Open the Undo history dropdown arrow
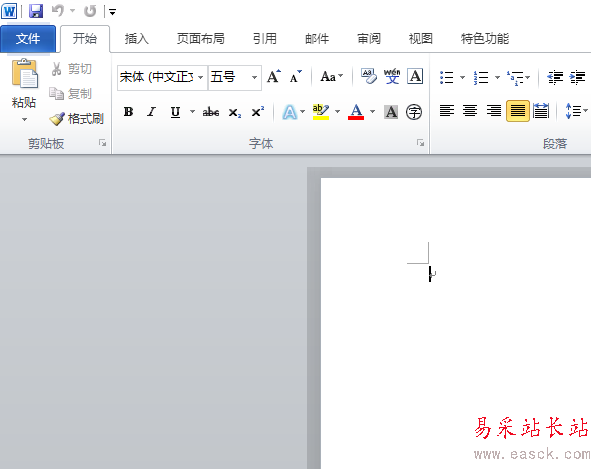591x469 pixels. coord(72,11)
